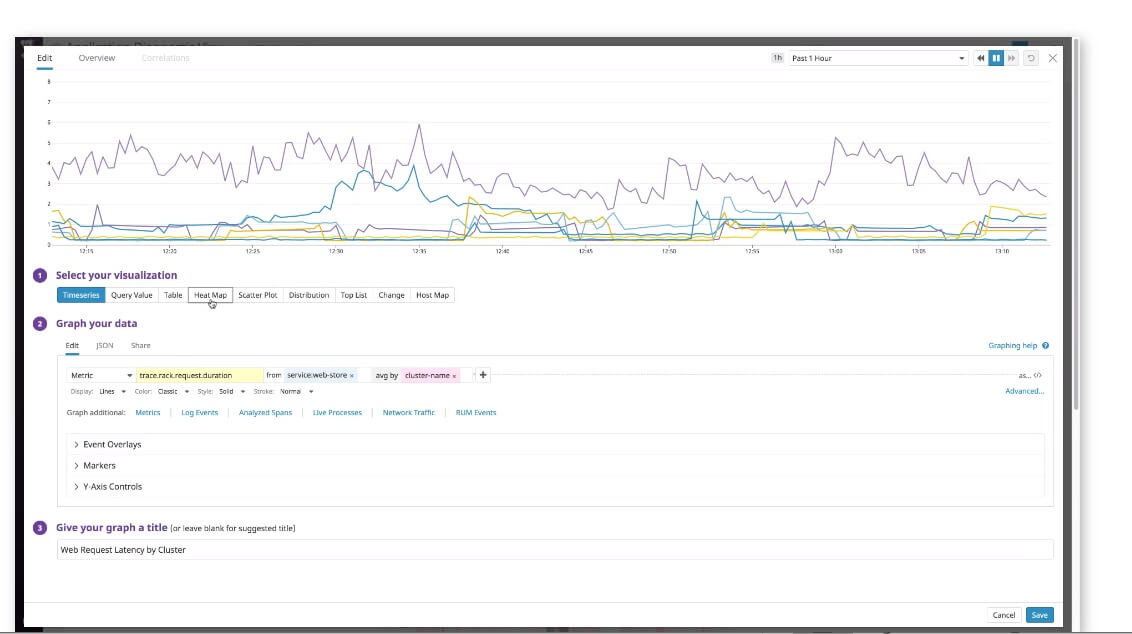Viewport: 1132px width, 634px height.
Task: Expand the Y-Axis Controls section
Action: (112, 487)
